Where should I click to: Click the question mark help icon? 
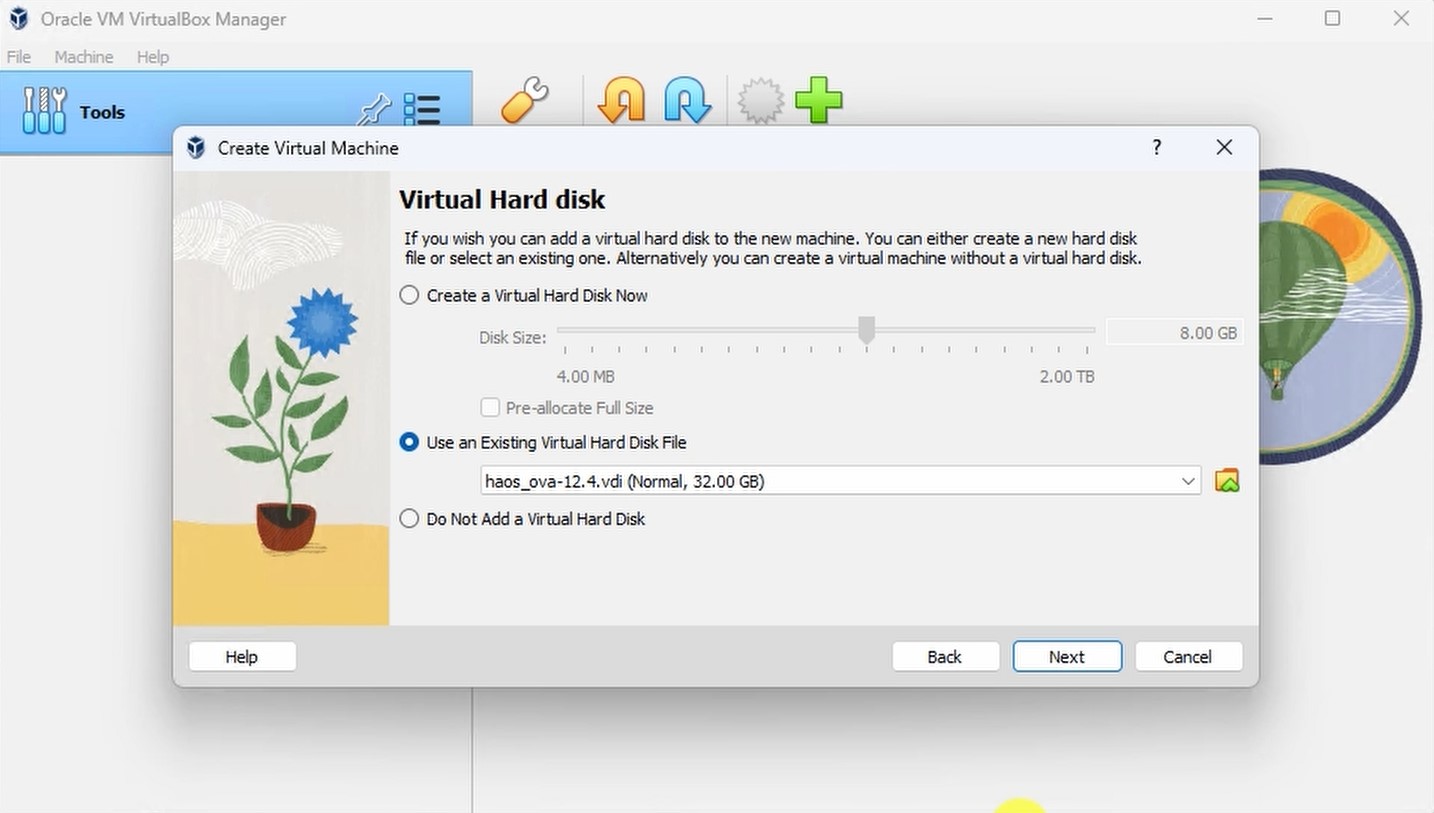click(x=1156, y=147)
